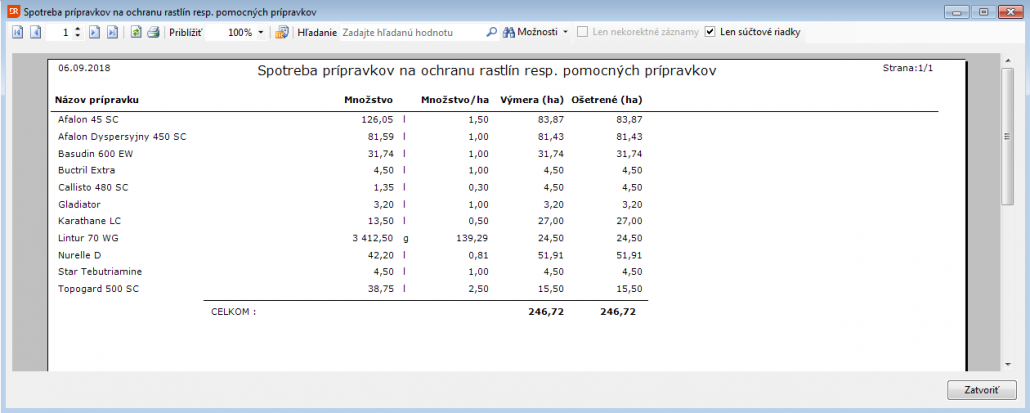
Task: Click the Zatvoriť button
Action: point(981,389)
